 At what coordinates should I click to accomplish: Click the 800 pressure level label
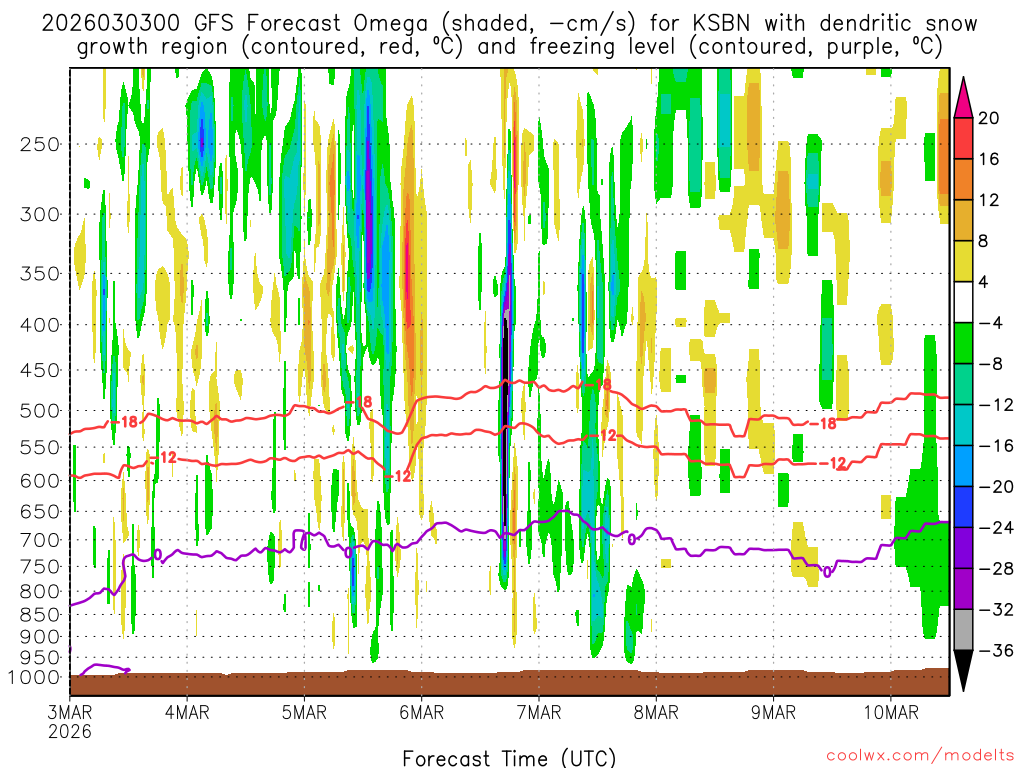pos(40,592)
